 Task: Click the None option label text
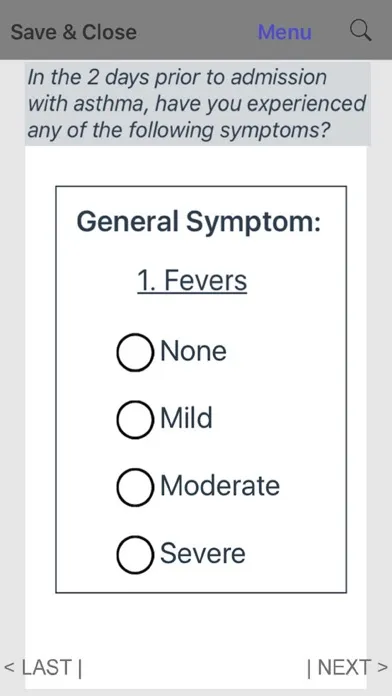[x=193, y=351]
